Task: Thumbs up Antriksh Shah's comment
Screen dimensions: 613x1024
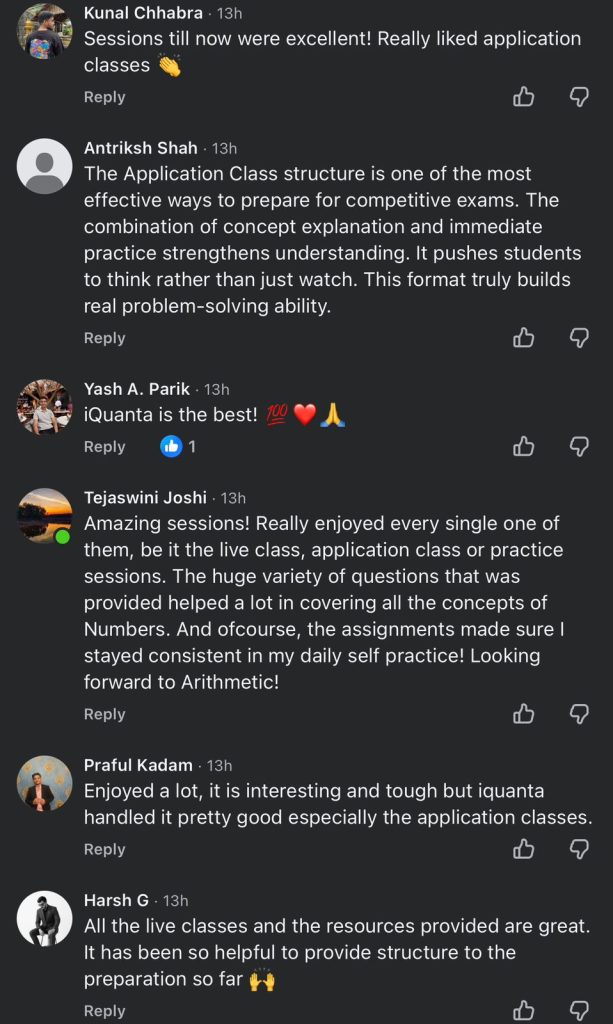Action: click(523, 337)
